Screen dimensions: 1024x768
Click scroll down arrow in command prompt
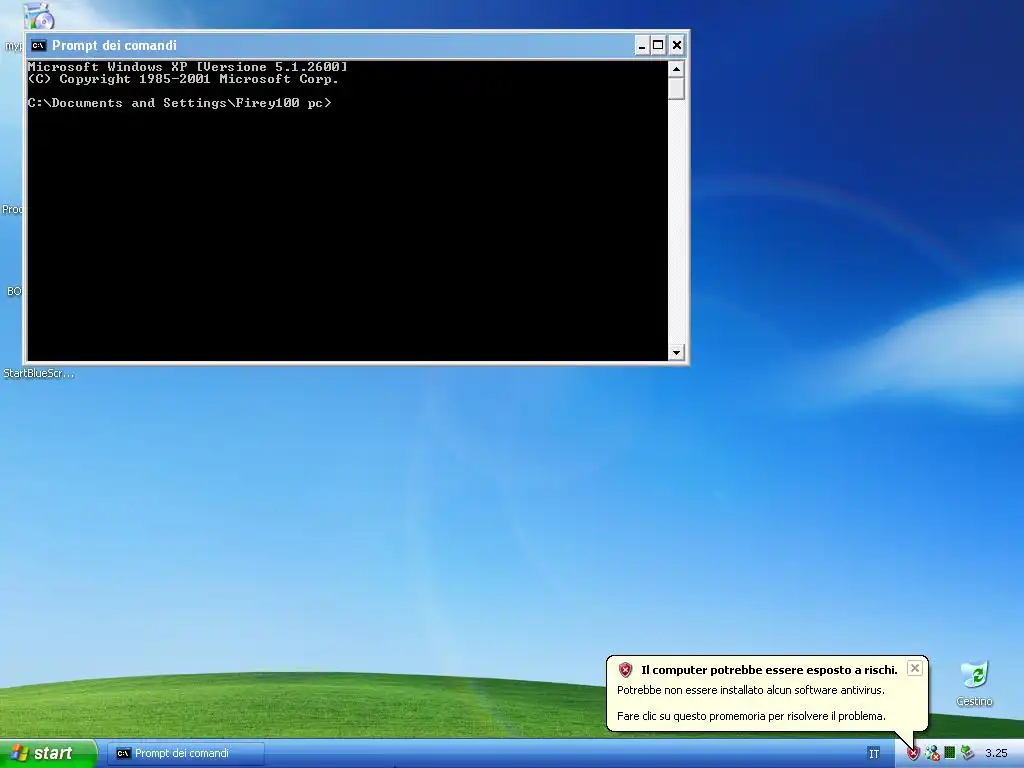(676, 353)
